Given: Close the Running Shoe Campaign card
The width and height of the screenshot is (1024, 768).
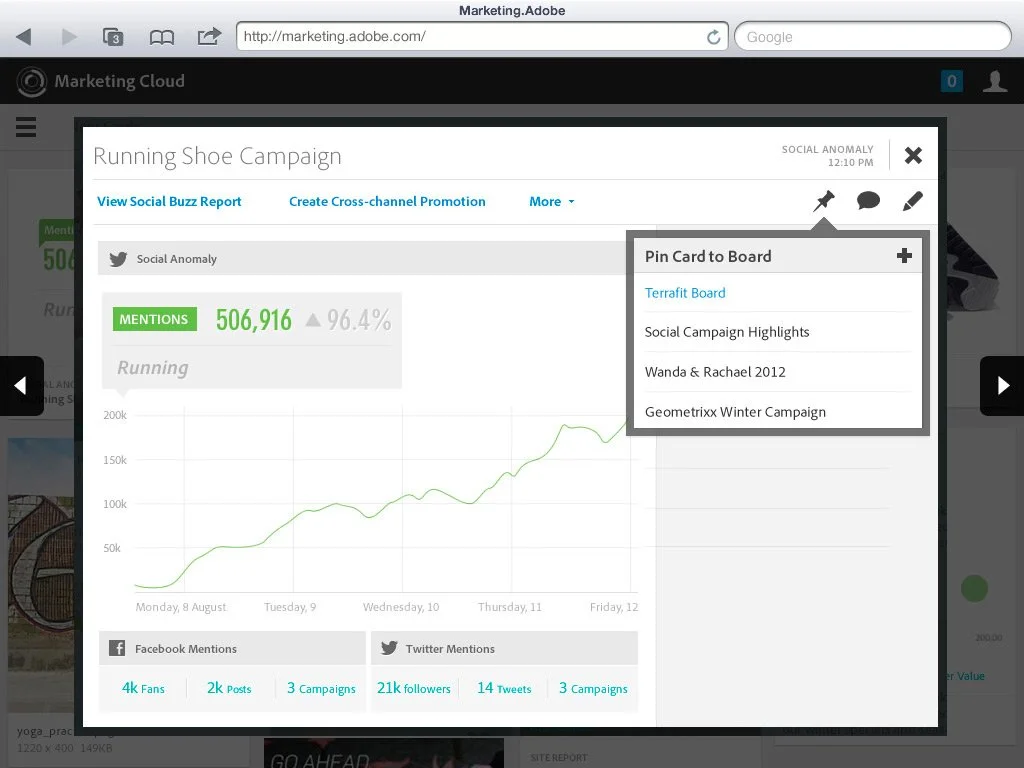Looking at the screenshot, I should click(x=913, y=155).
